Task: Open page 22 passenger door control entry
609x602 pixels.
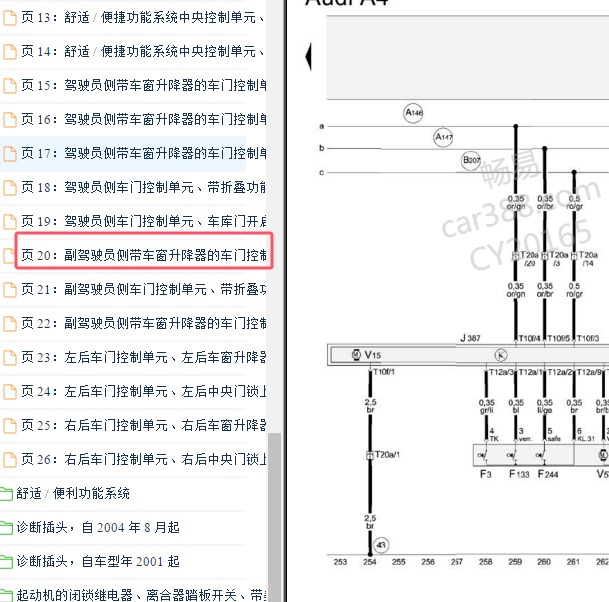Action: click(x=143, y=323)
